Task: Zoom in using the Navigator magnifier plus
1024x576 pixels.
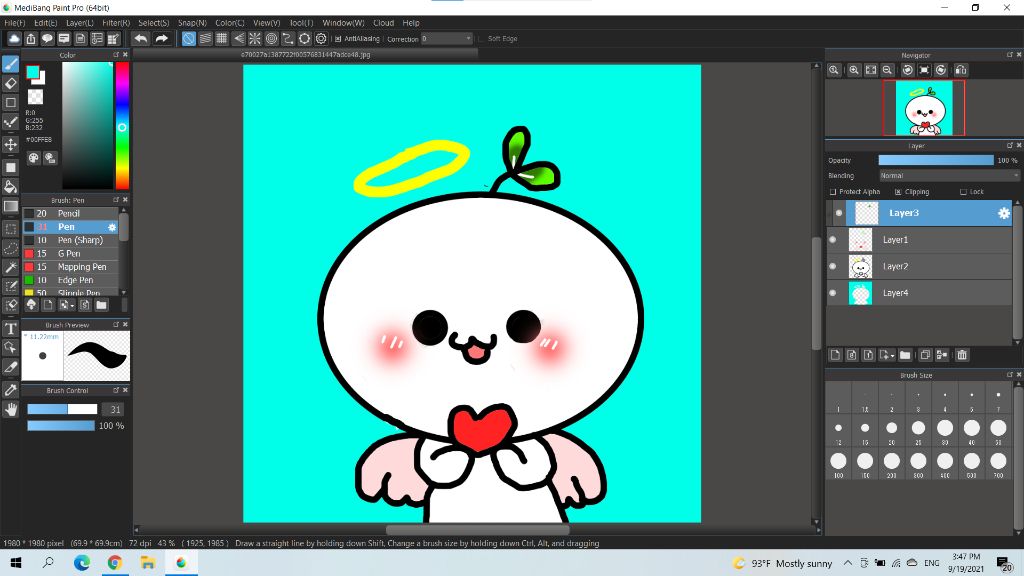Action: pos(854,70)
